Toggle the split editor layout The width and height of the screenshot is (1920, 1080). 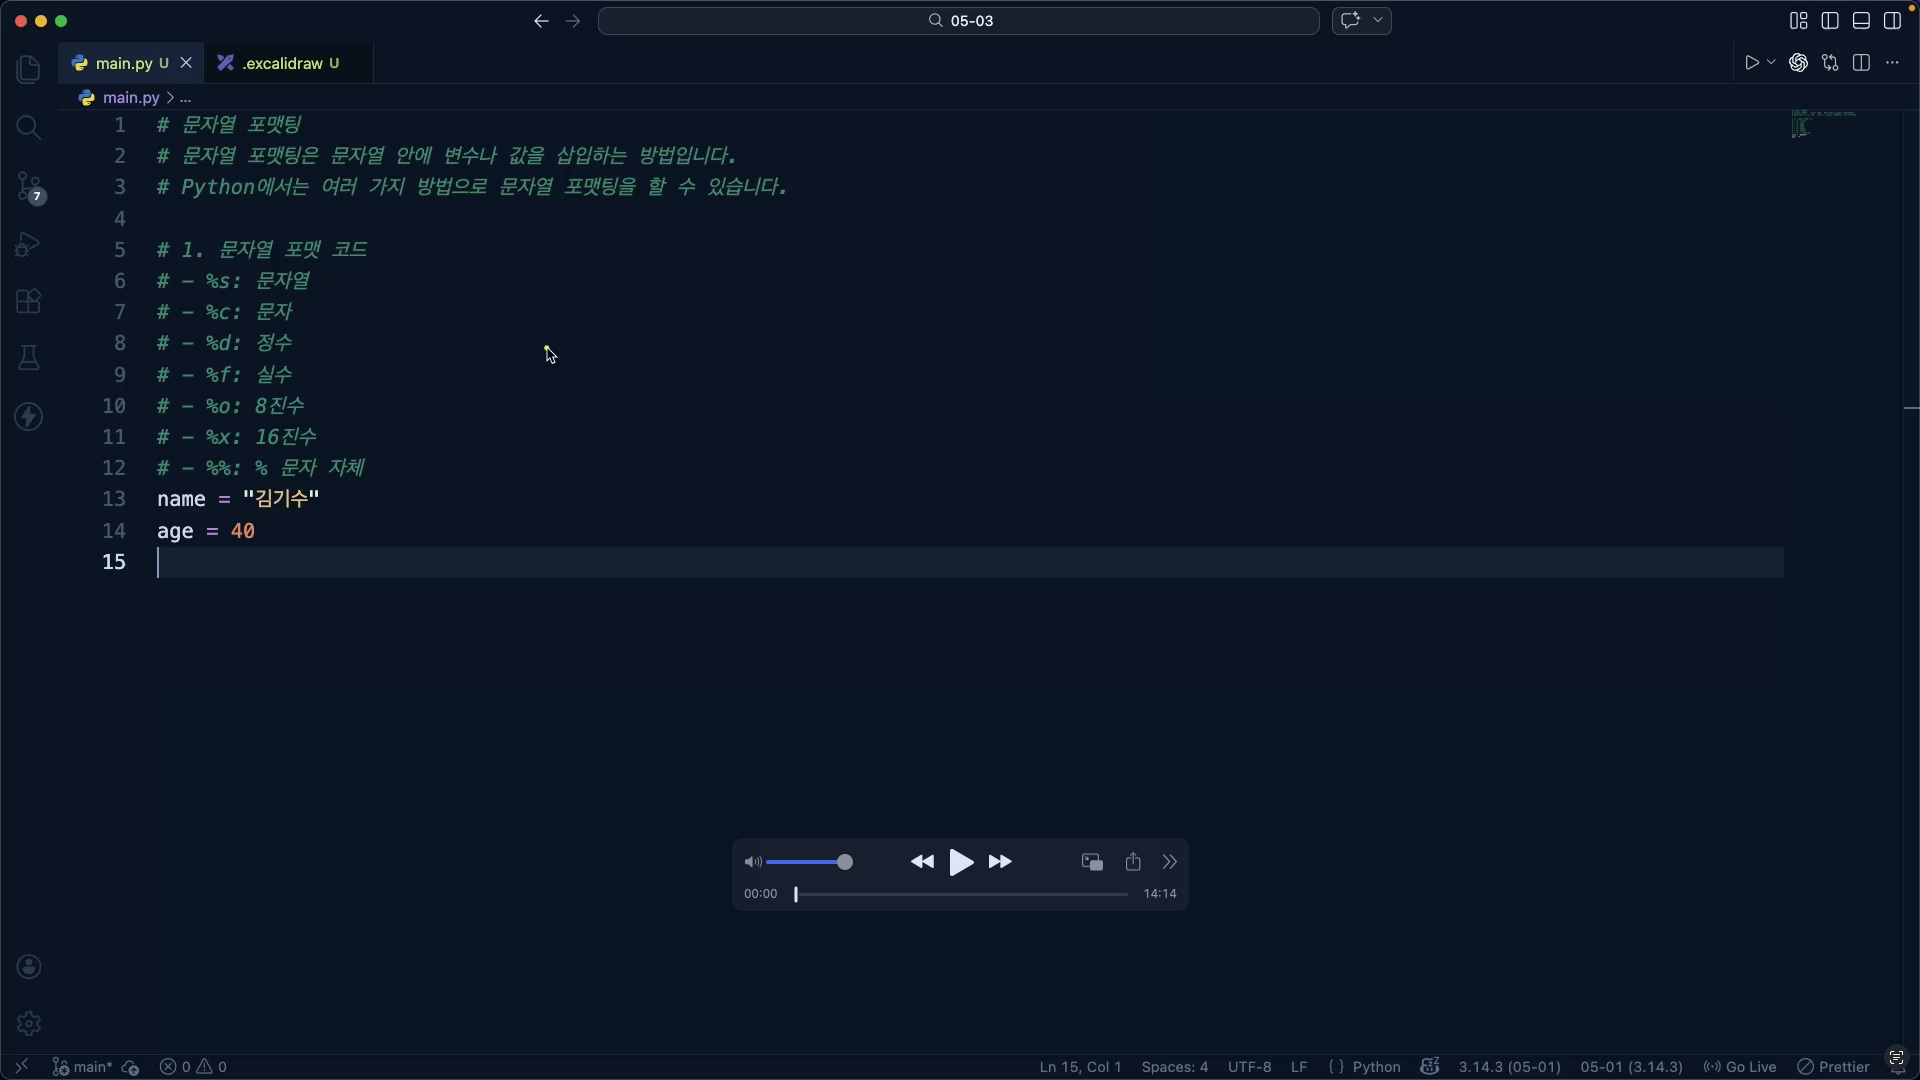[1863, 62]
